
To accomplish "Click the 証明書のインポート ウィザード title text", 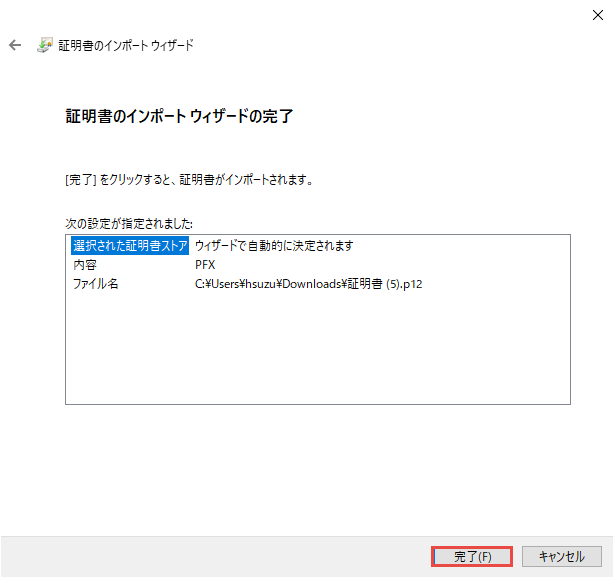I will [126, 46].
